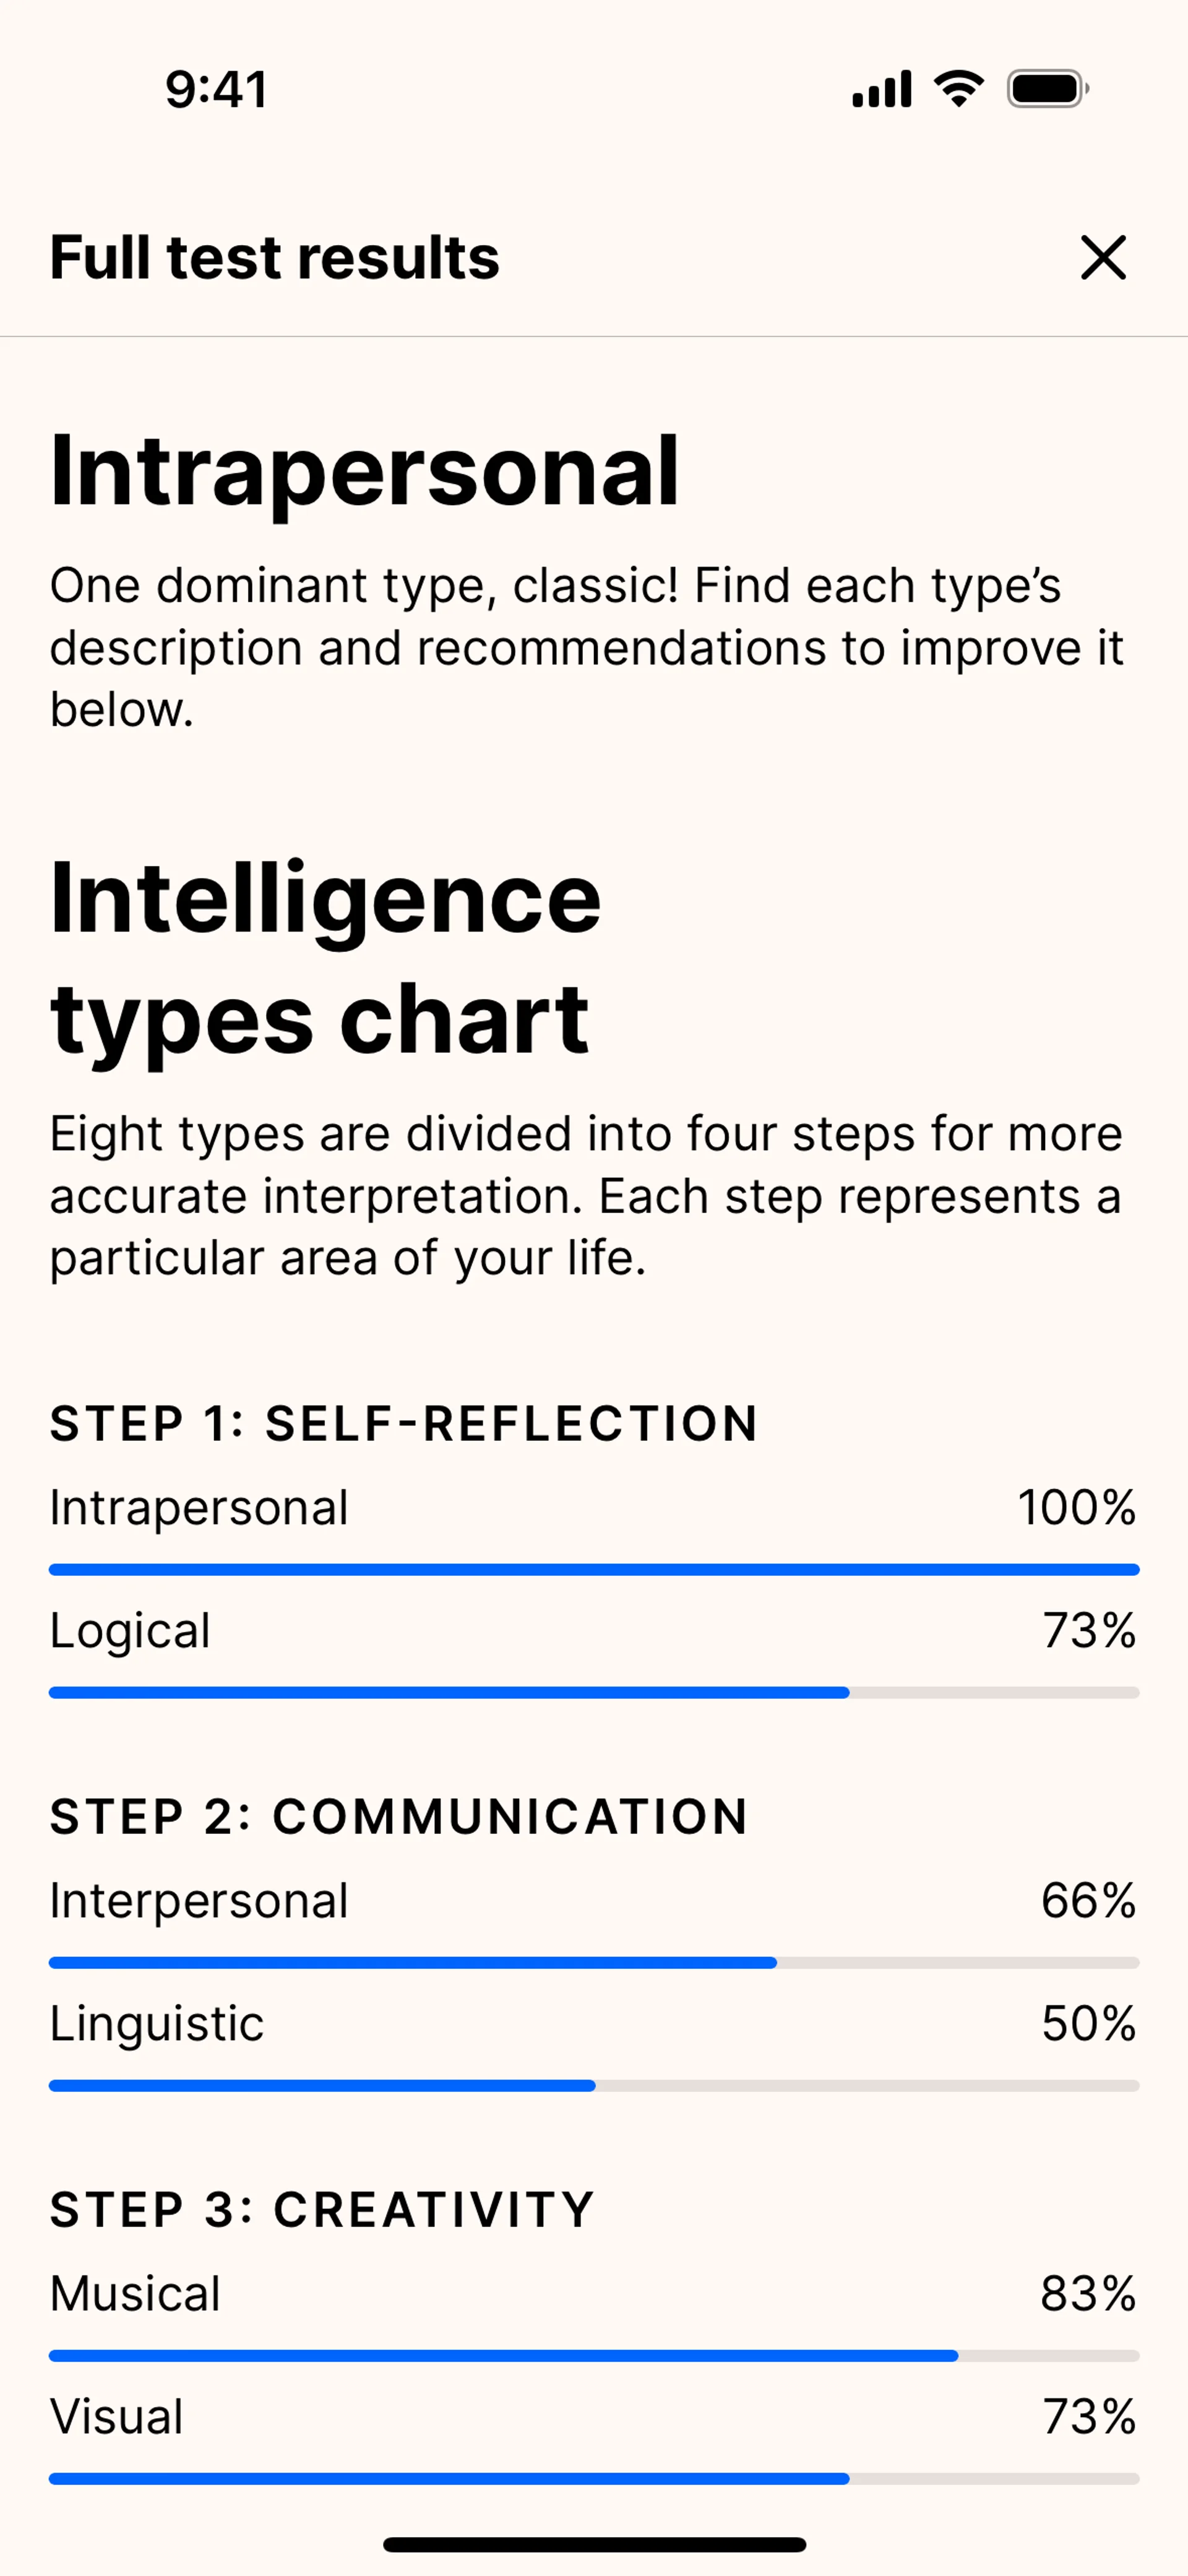Tap the cellular signal bars icon

881,89
